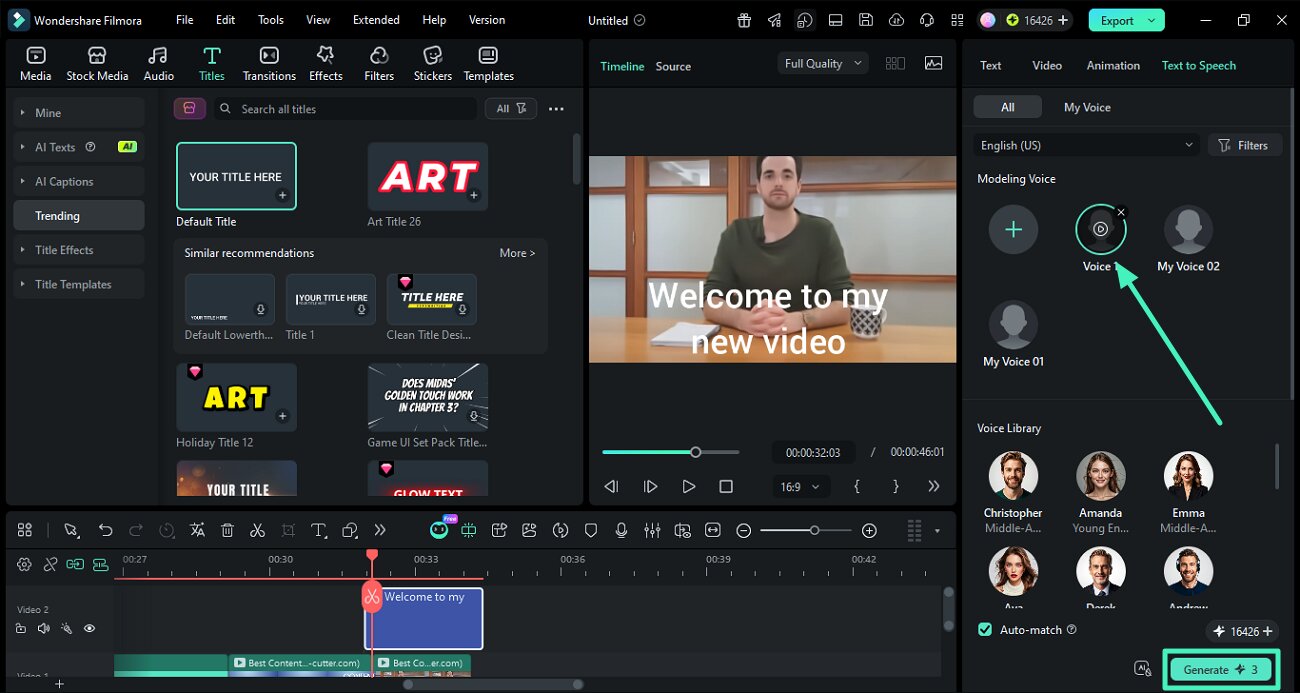Viewport: 1300px width, 693px height.
Task: Click the marker shield icon
Action: (x=591, y=530)
